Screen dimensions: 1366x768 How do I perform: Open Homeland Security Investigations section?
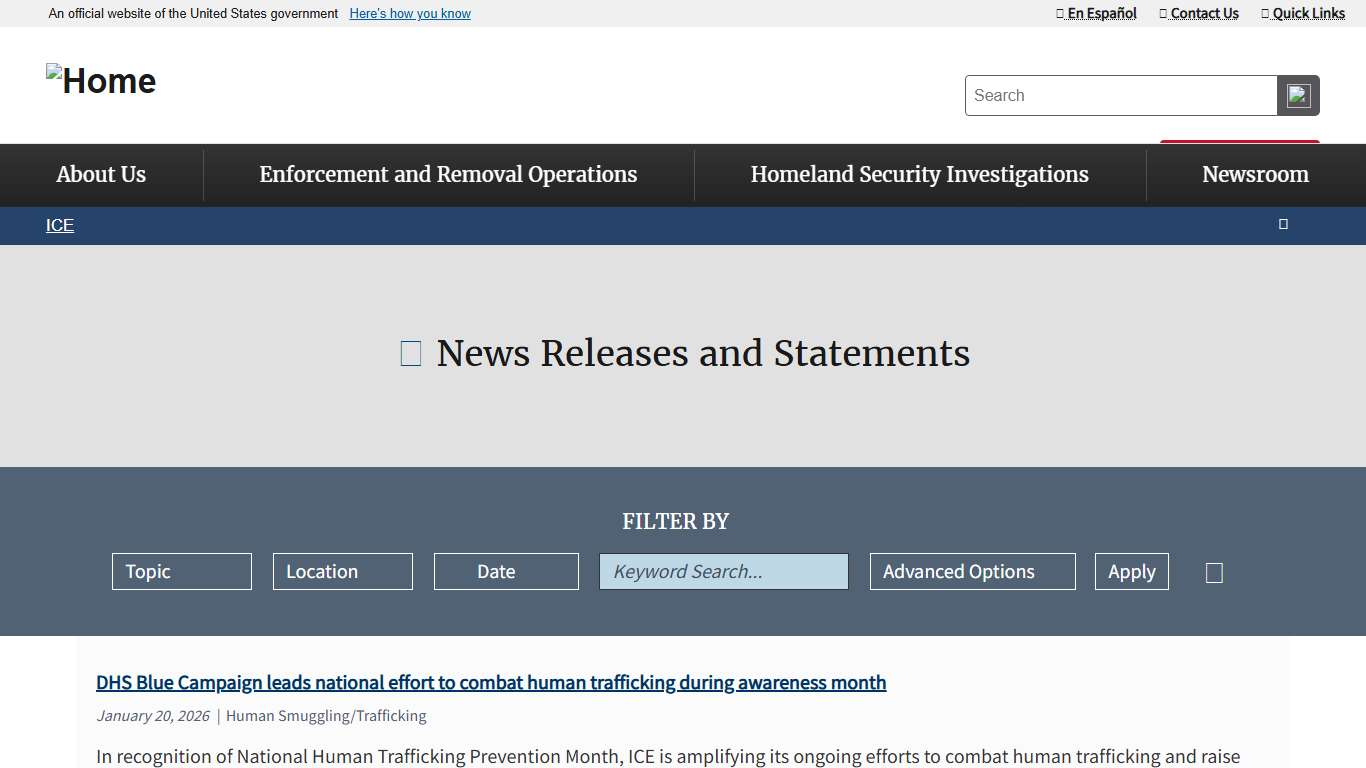(x=919, y=174)
